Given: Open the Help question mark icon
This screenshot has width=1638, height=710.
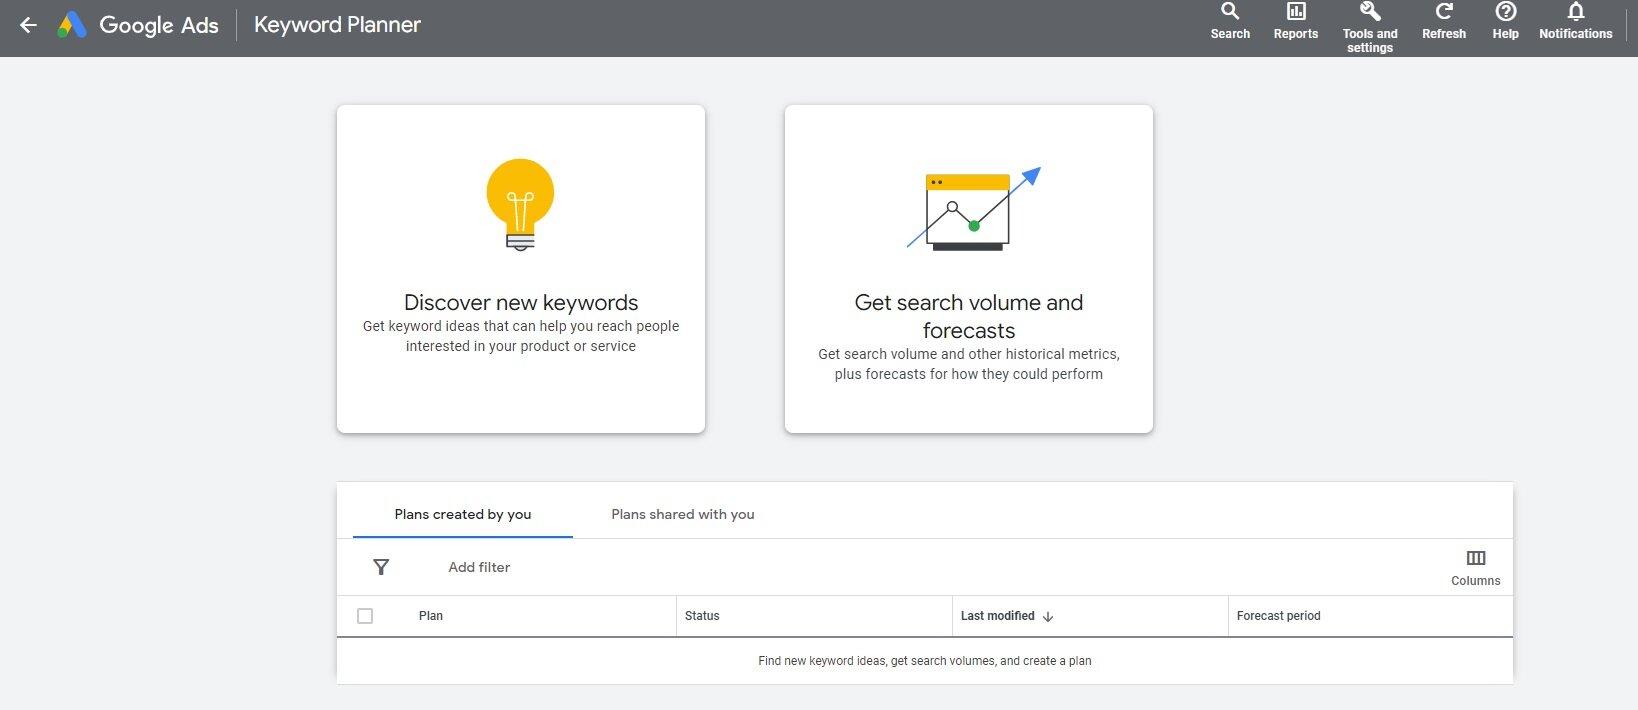Looking at the screenshot, I should coord(1506,12).
